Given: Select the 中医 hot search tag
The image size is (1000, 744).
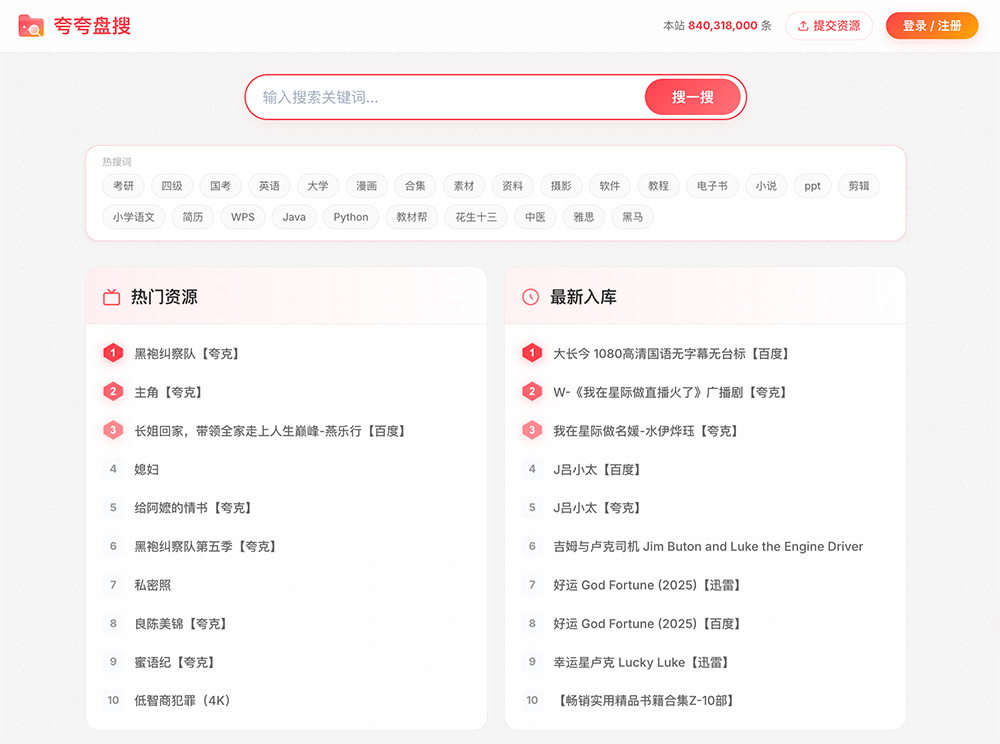Looking at the screenshot, I should tap(535, 217).
